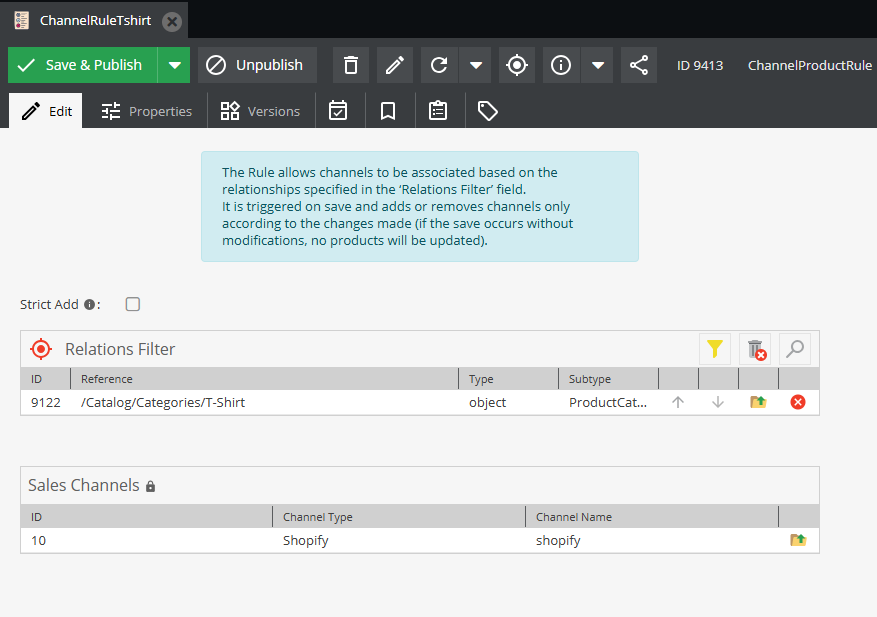The height and width of the screenshot is (617, 877).
Task: Click the share icon in toolbar
Action: [x=638, y=65]
